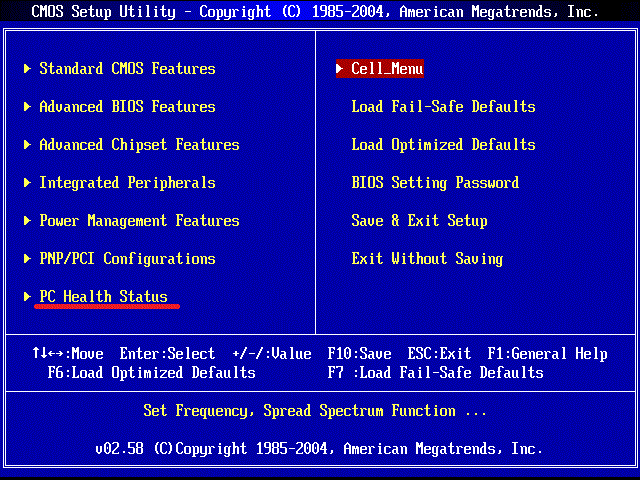Image resolution: width=640 pixels, height=480 pixels.
Task: Click the CMOS Setup Utility title bar
Action: click(x=315, y=11)
